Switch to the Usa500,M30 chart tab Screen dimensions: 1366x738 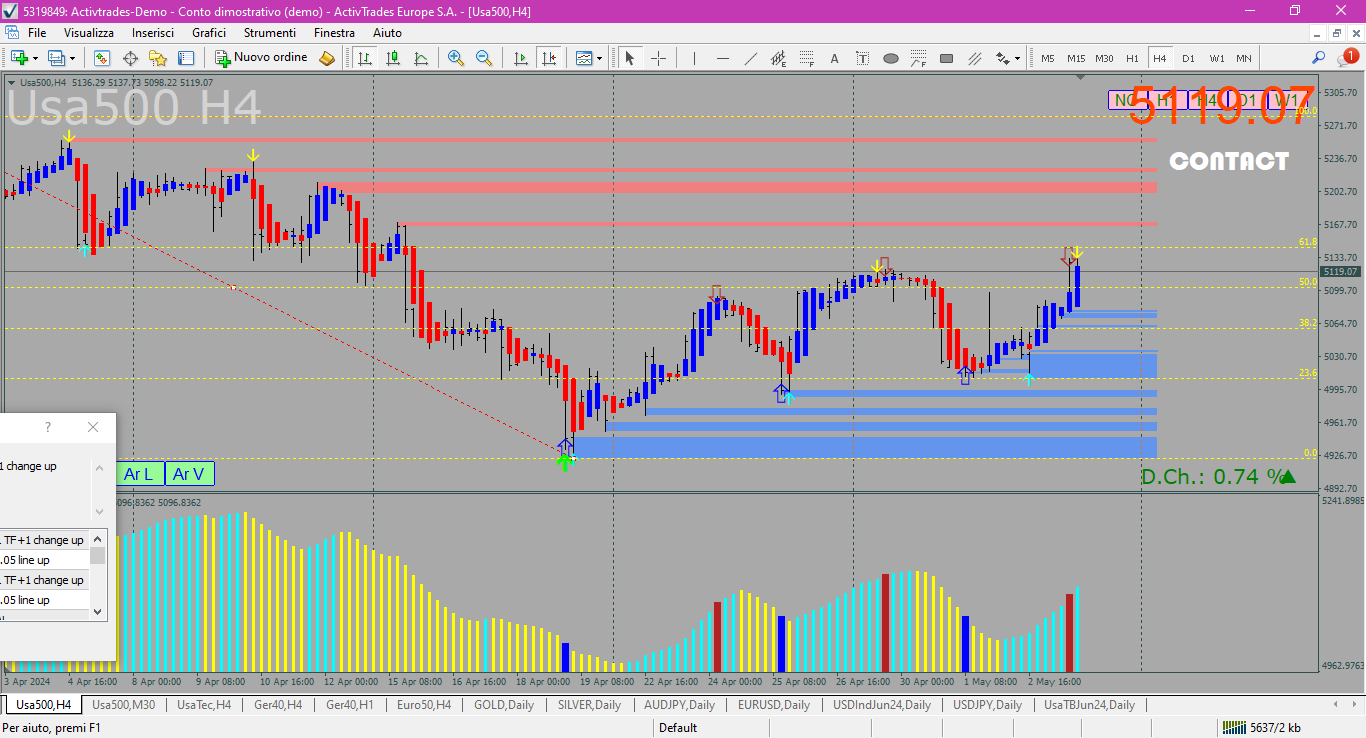tap(123, 705)
